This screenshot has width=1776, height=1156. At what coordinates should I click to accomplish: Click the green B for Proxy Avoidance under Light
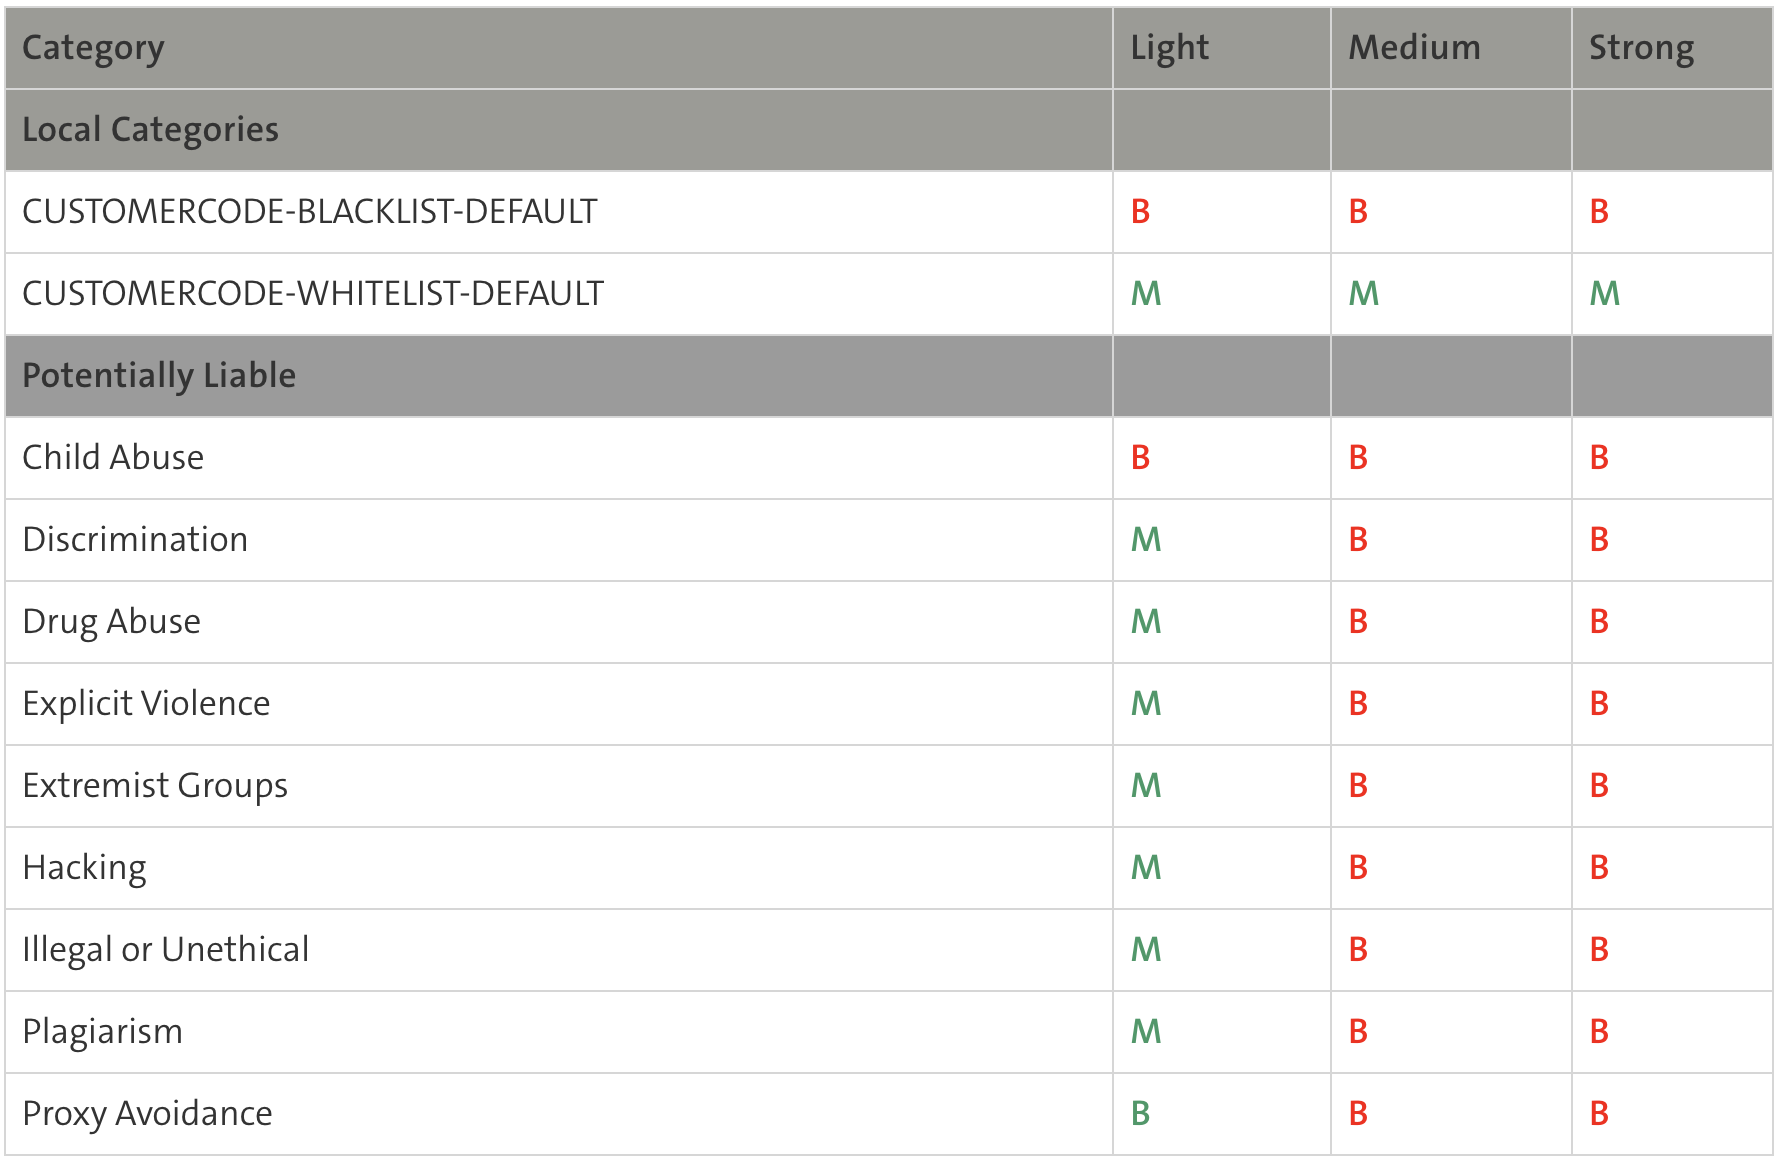coord(1140,1114)
